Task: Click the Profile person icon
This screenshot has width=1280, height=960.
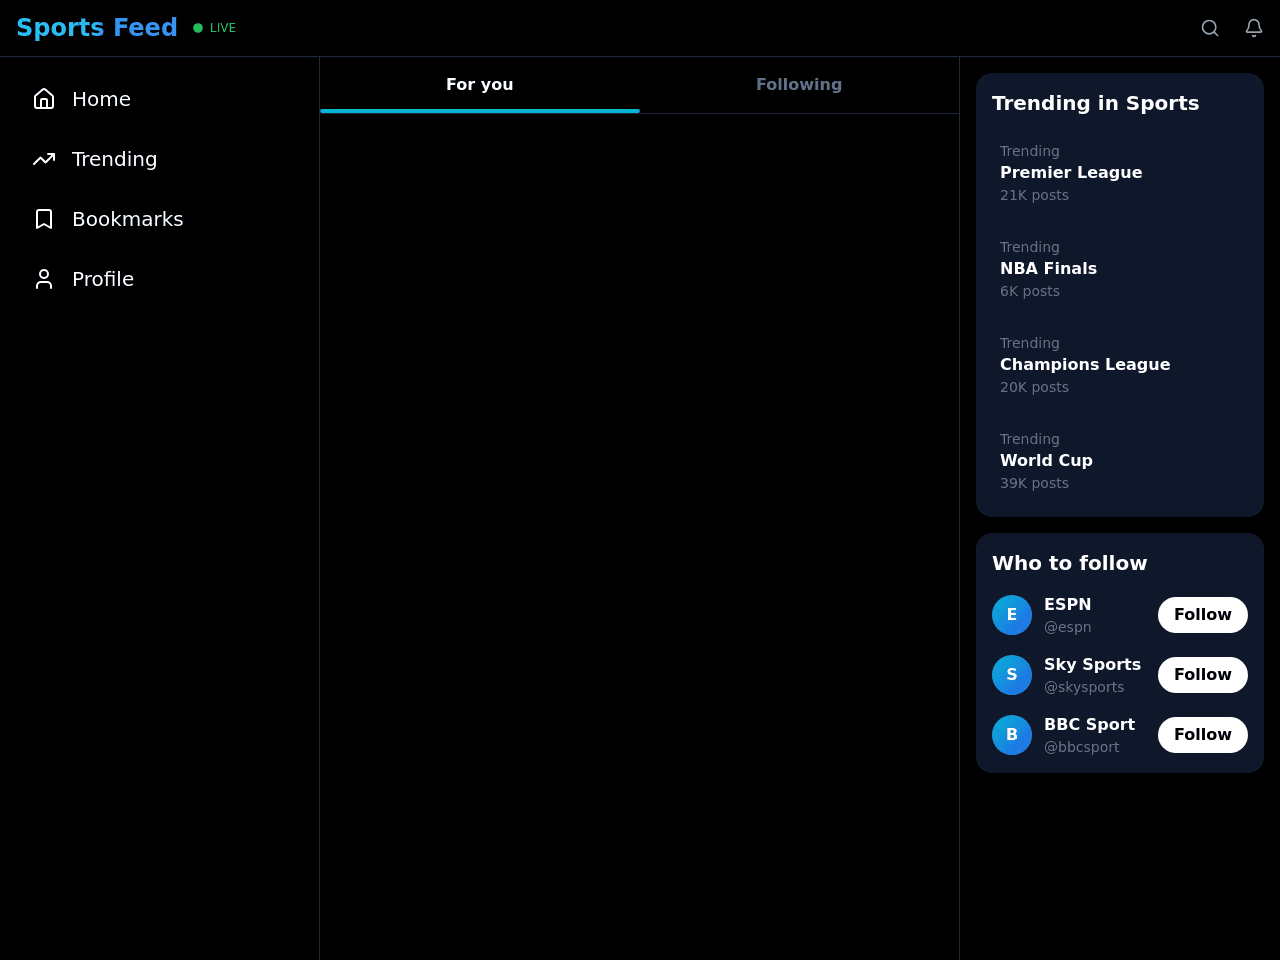Action: click(x=44, y=279)
